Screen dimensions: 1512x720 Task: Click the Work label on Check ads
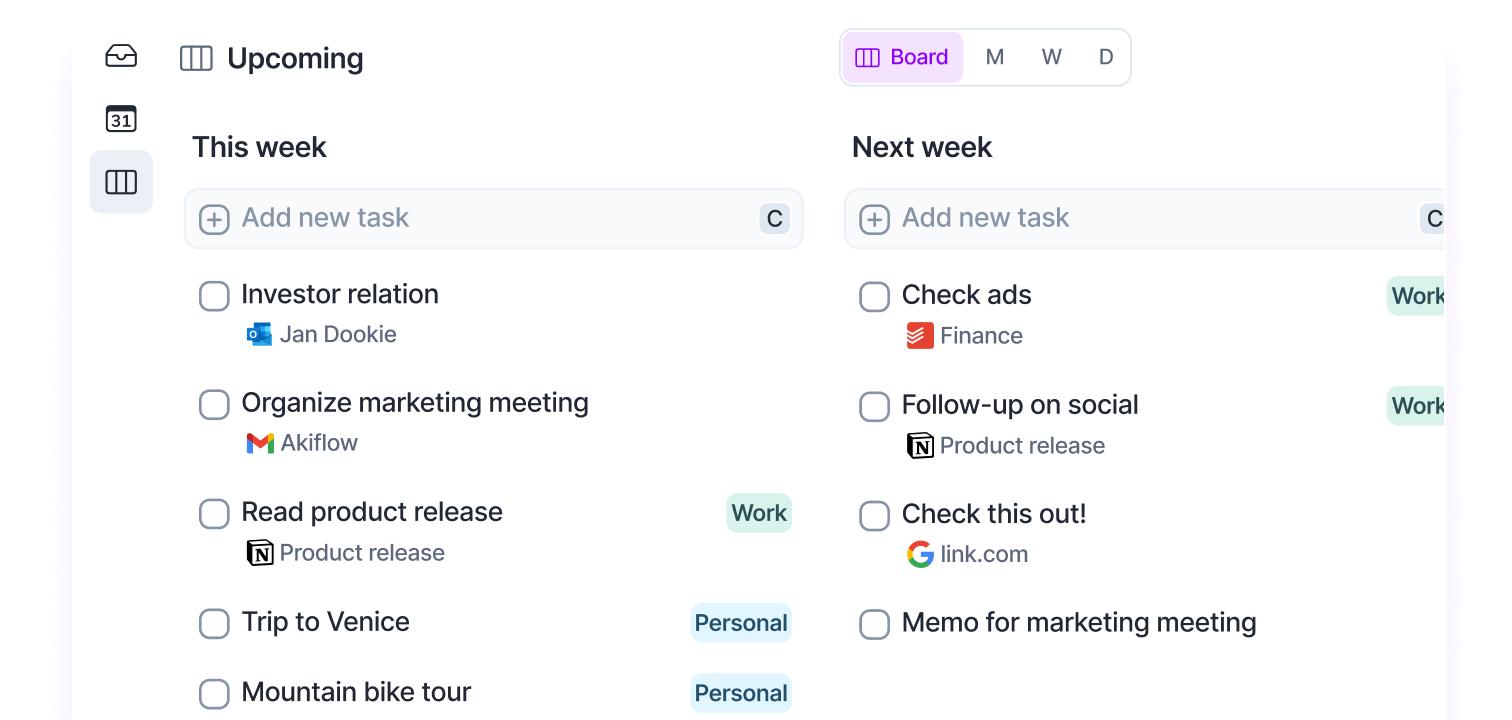[1416, 296]
